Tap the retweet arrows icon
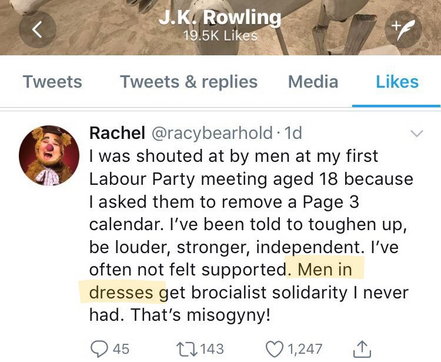 click(187, 349)
